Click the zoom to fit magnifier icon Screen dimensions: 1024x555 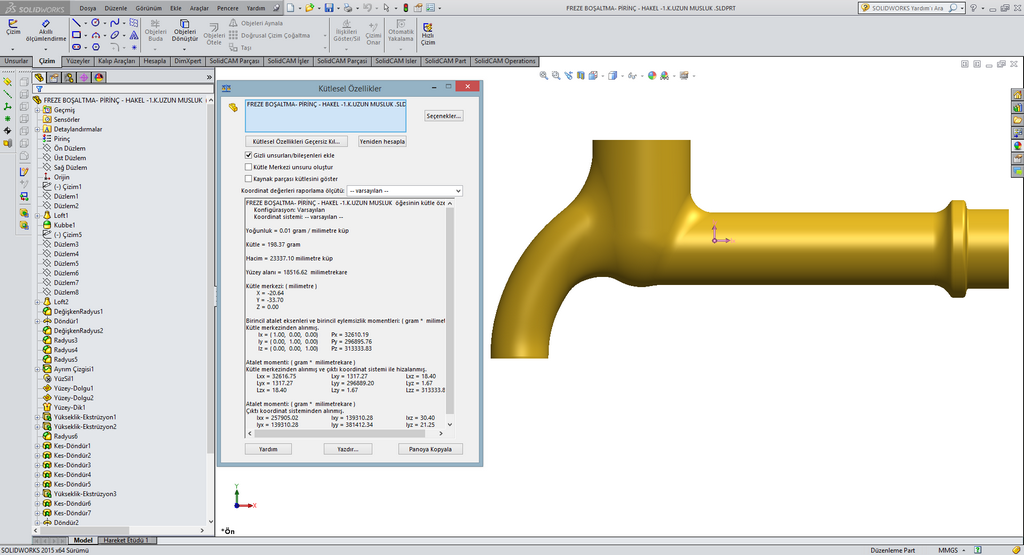tap(545, 75)
